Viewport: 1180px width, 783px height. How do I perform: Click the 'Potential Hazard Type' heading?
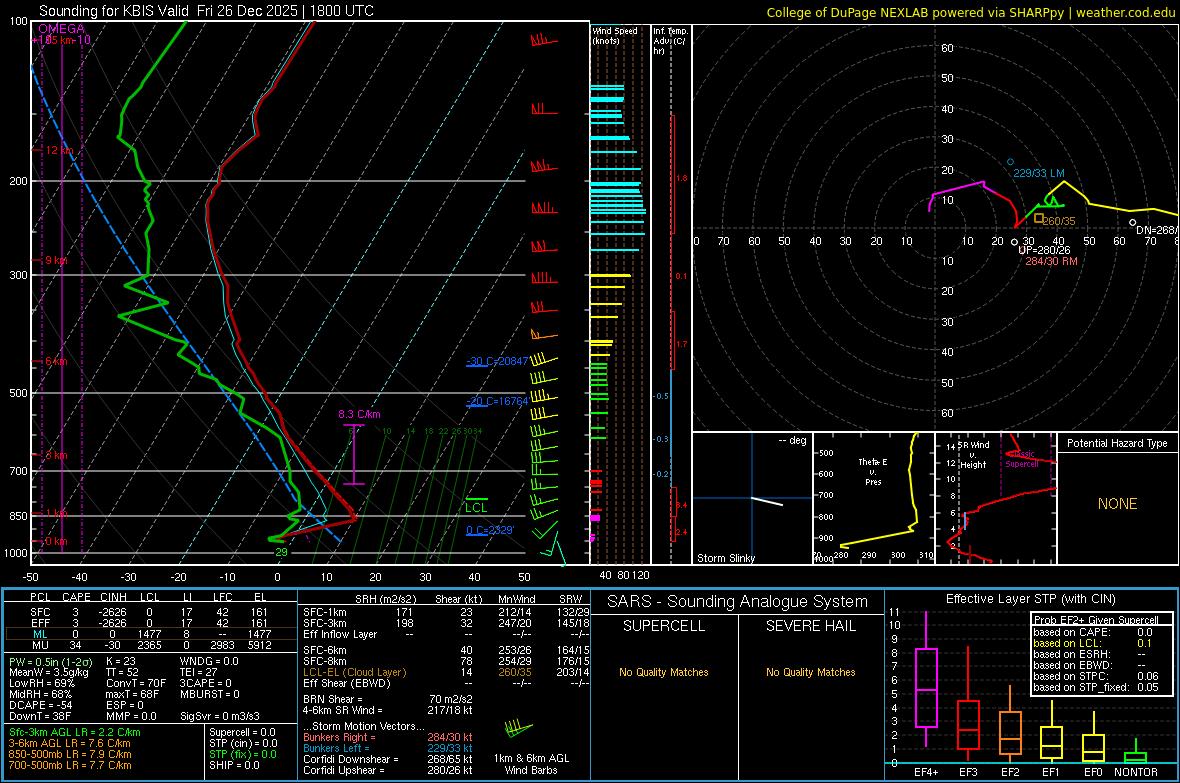[x=1117, y=443]
